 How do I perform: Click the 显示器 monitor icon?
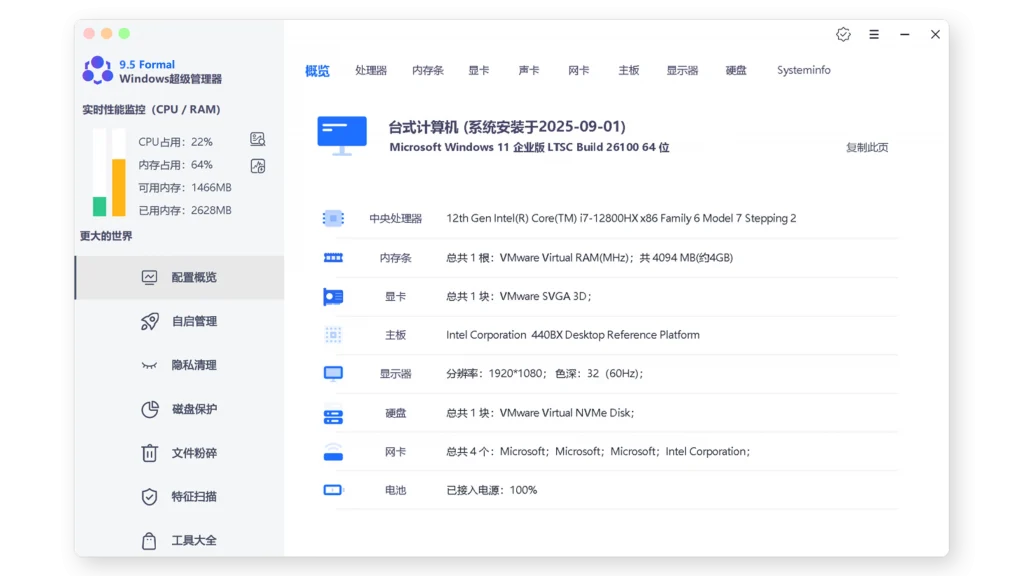[333, 374]
